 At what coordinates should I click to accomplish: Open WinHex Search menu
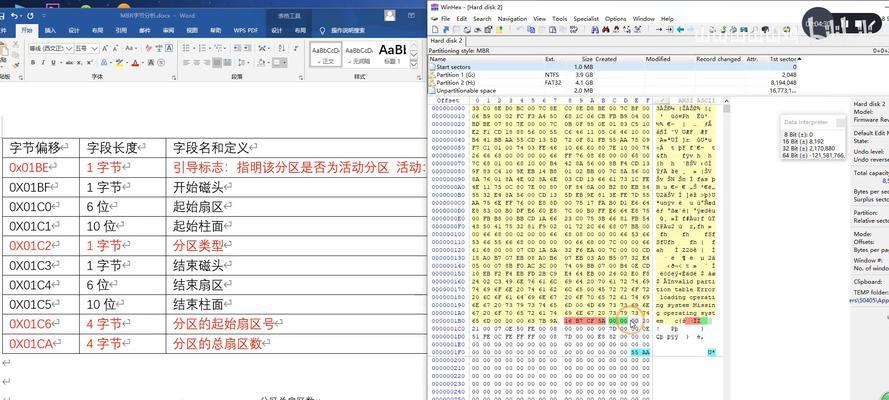click(482, 19)
